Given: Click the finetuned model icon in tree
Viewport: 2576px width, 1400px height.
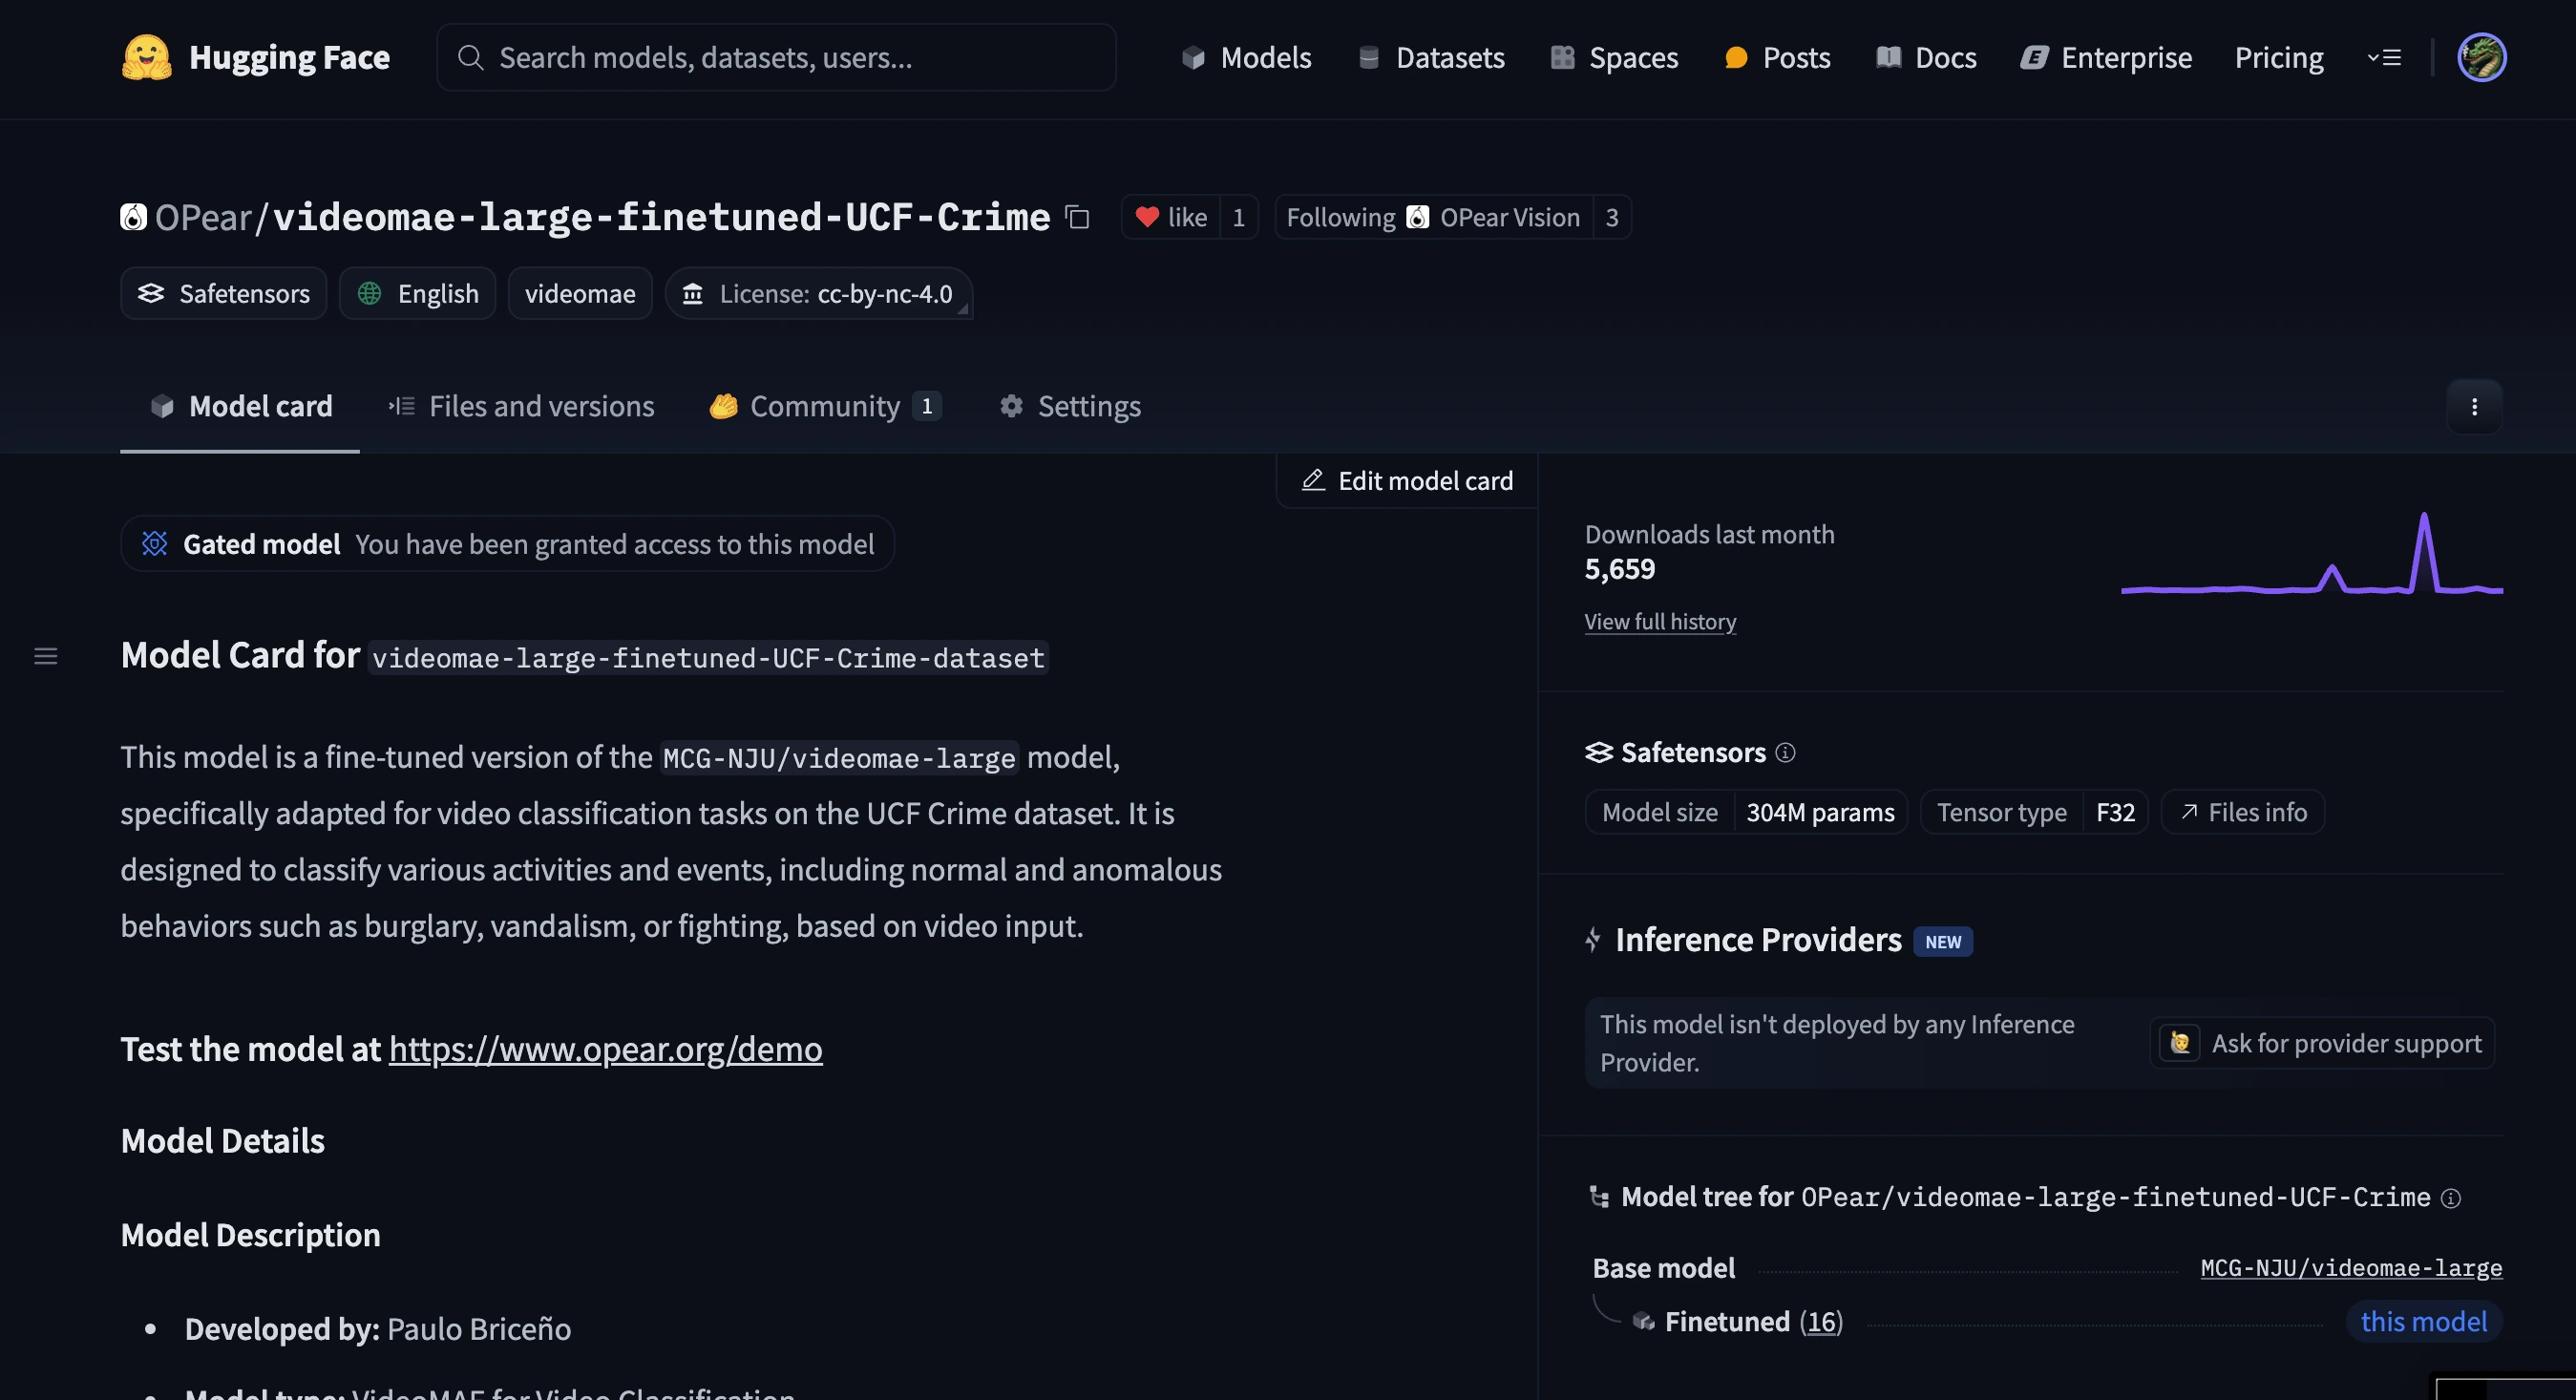Looking at the screenshot, I should click(x=1643, y=1322).
